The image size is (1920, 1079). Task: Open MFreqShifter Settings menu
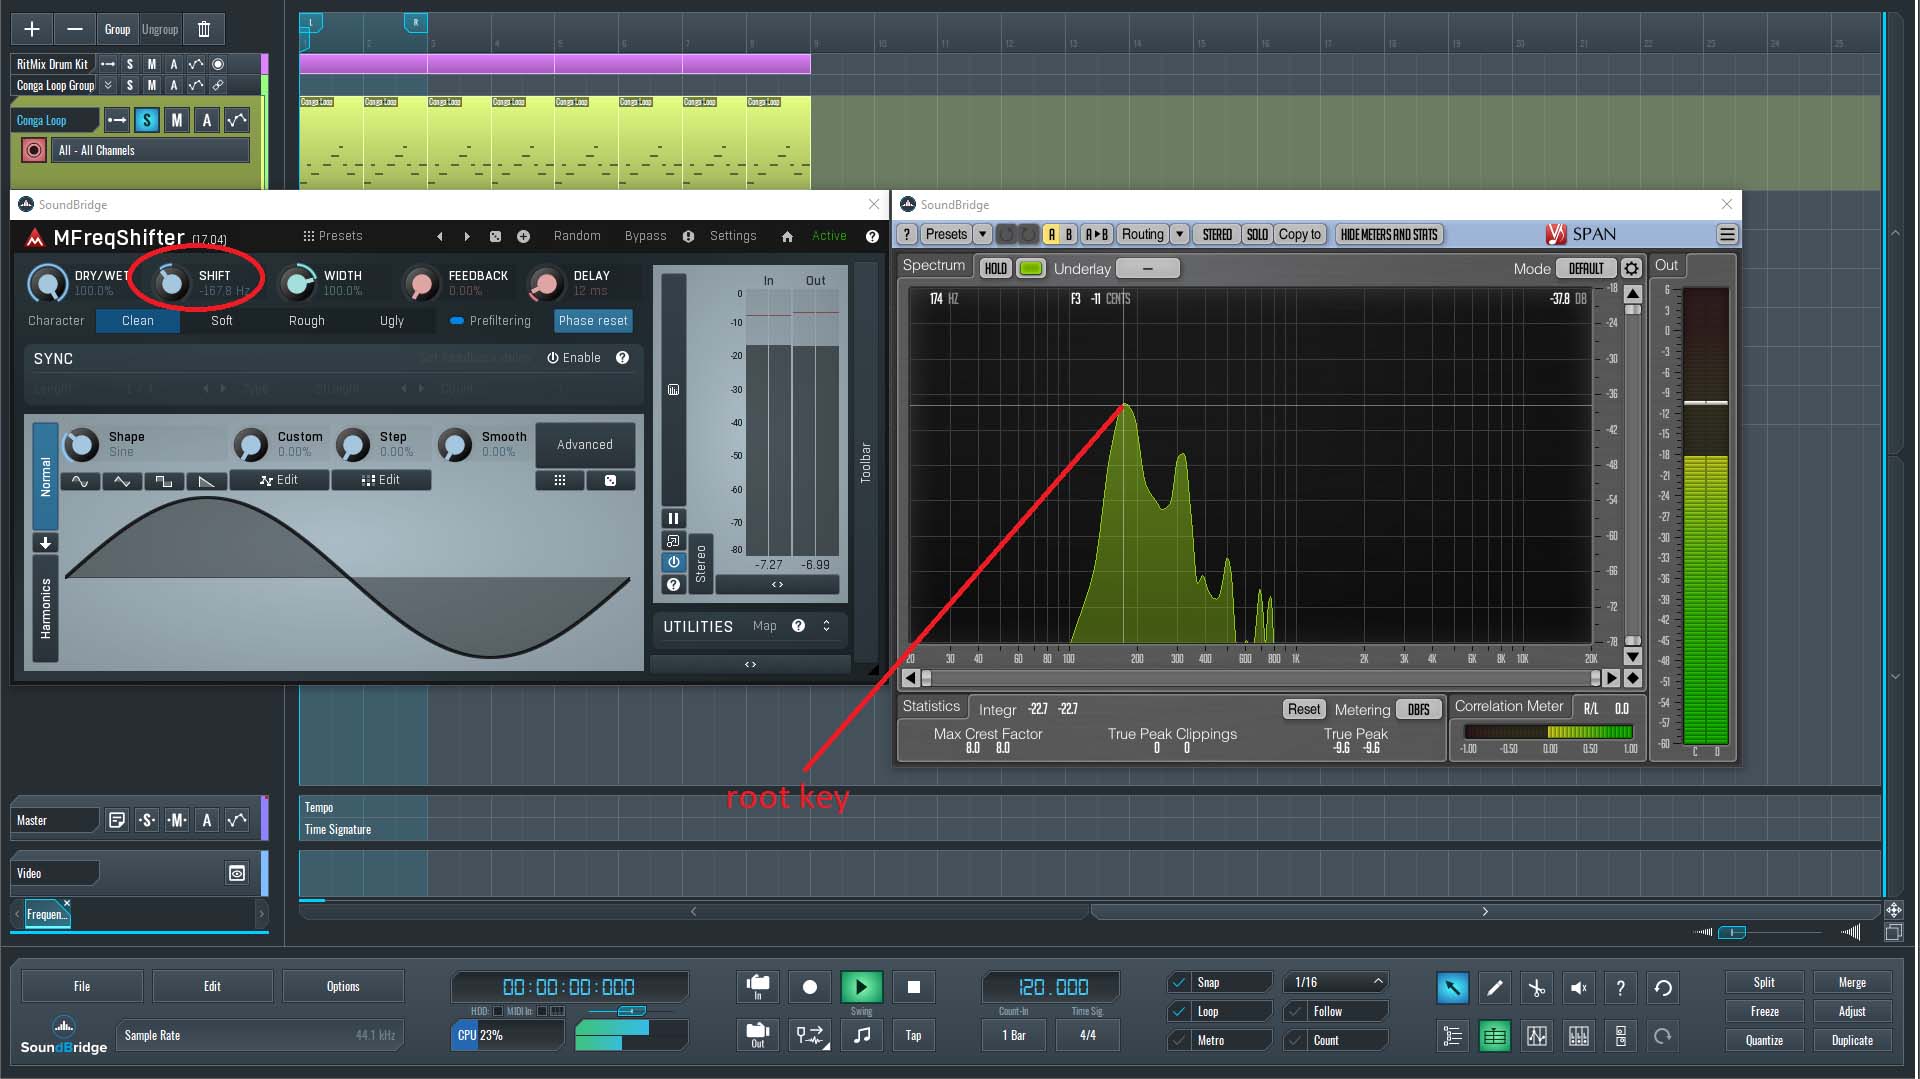click(733, 236)
